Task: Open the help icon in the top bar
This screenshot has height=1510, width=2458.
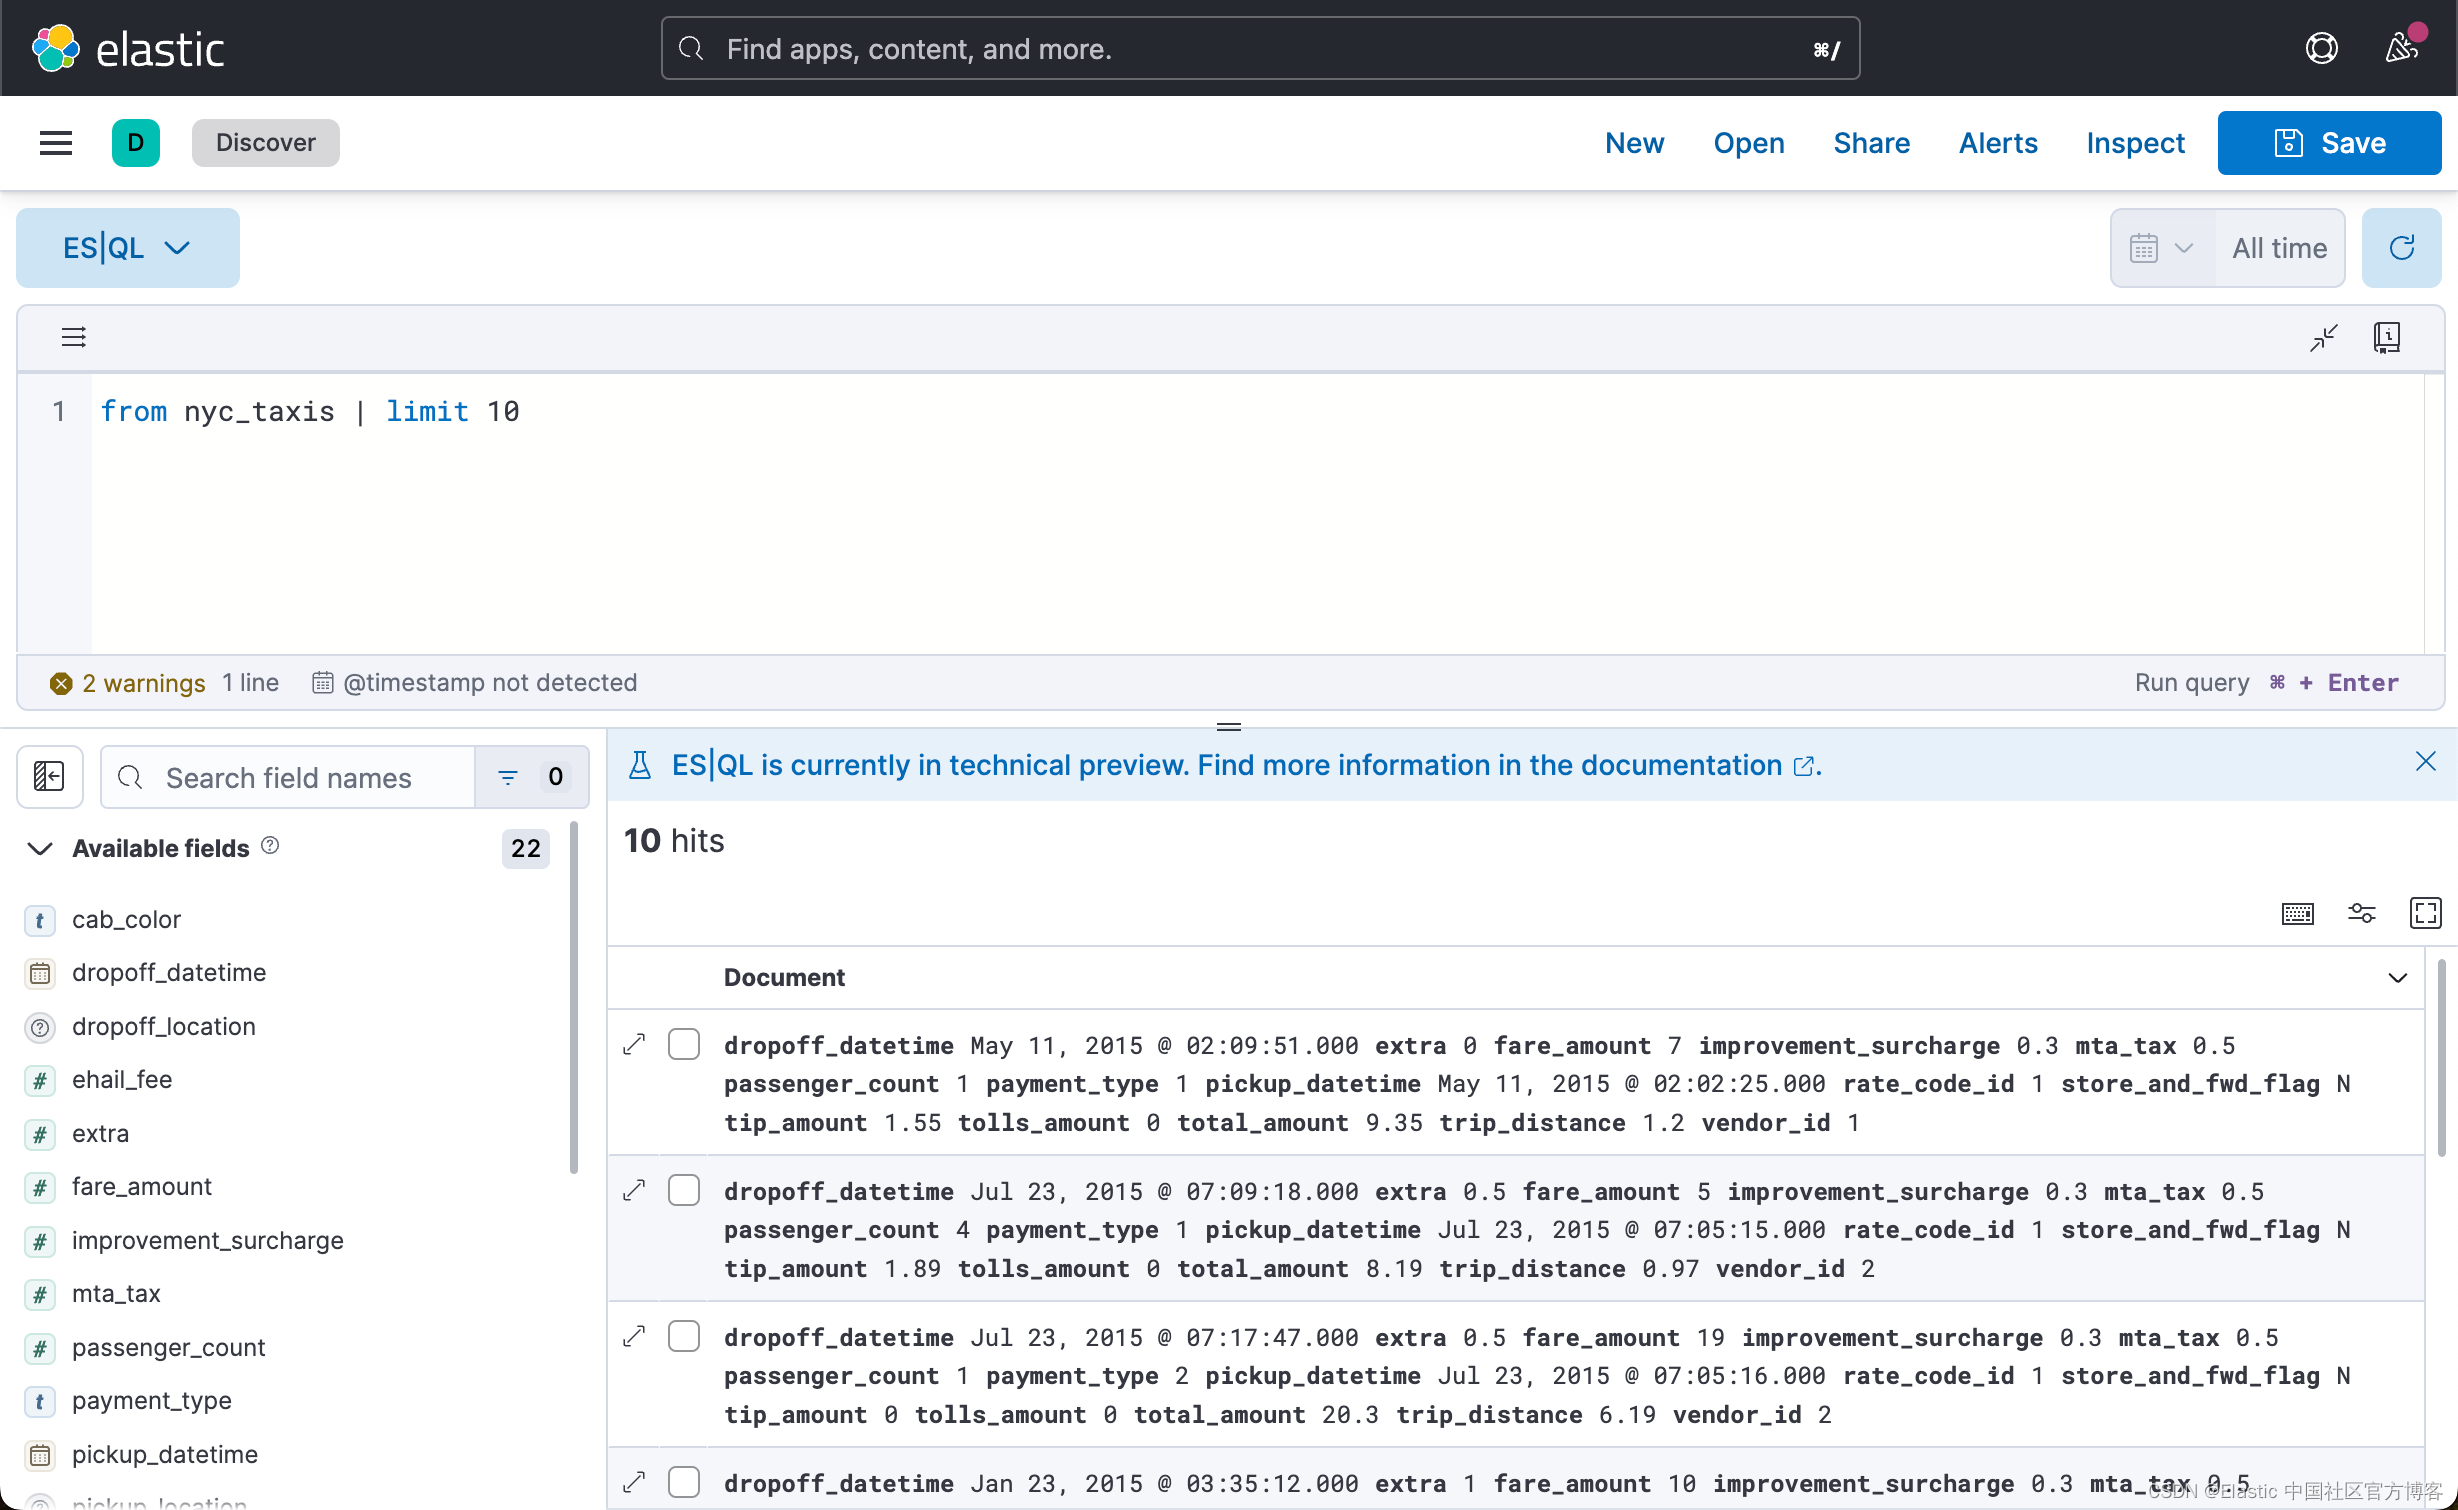Action: 2322,47
